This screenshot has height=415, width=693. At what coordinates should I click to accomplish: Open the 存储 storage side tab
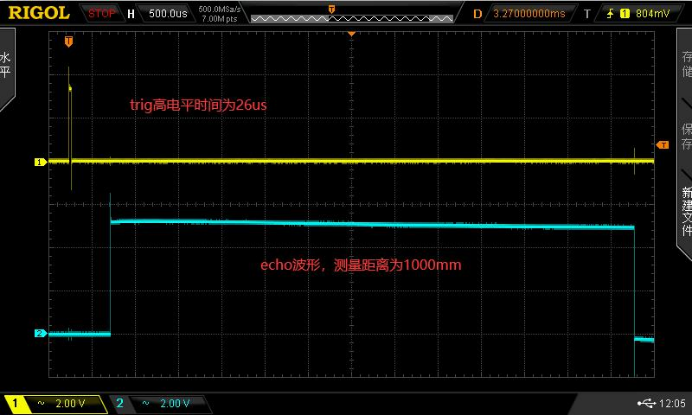pyautogui.click(x=686, y=64)
